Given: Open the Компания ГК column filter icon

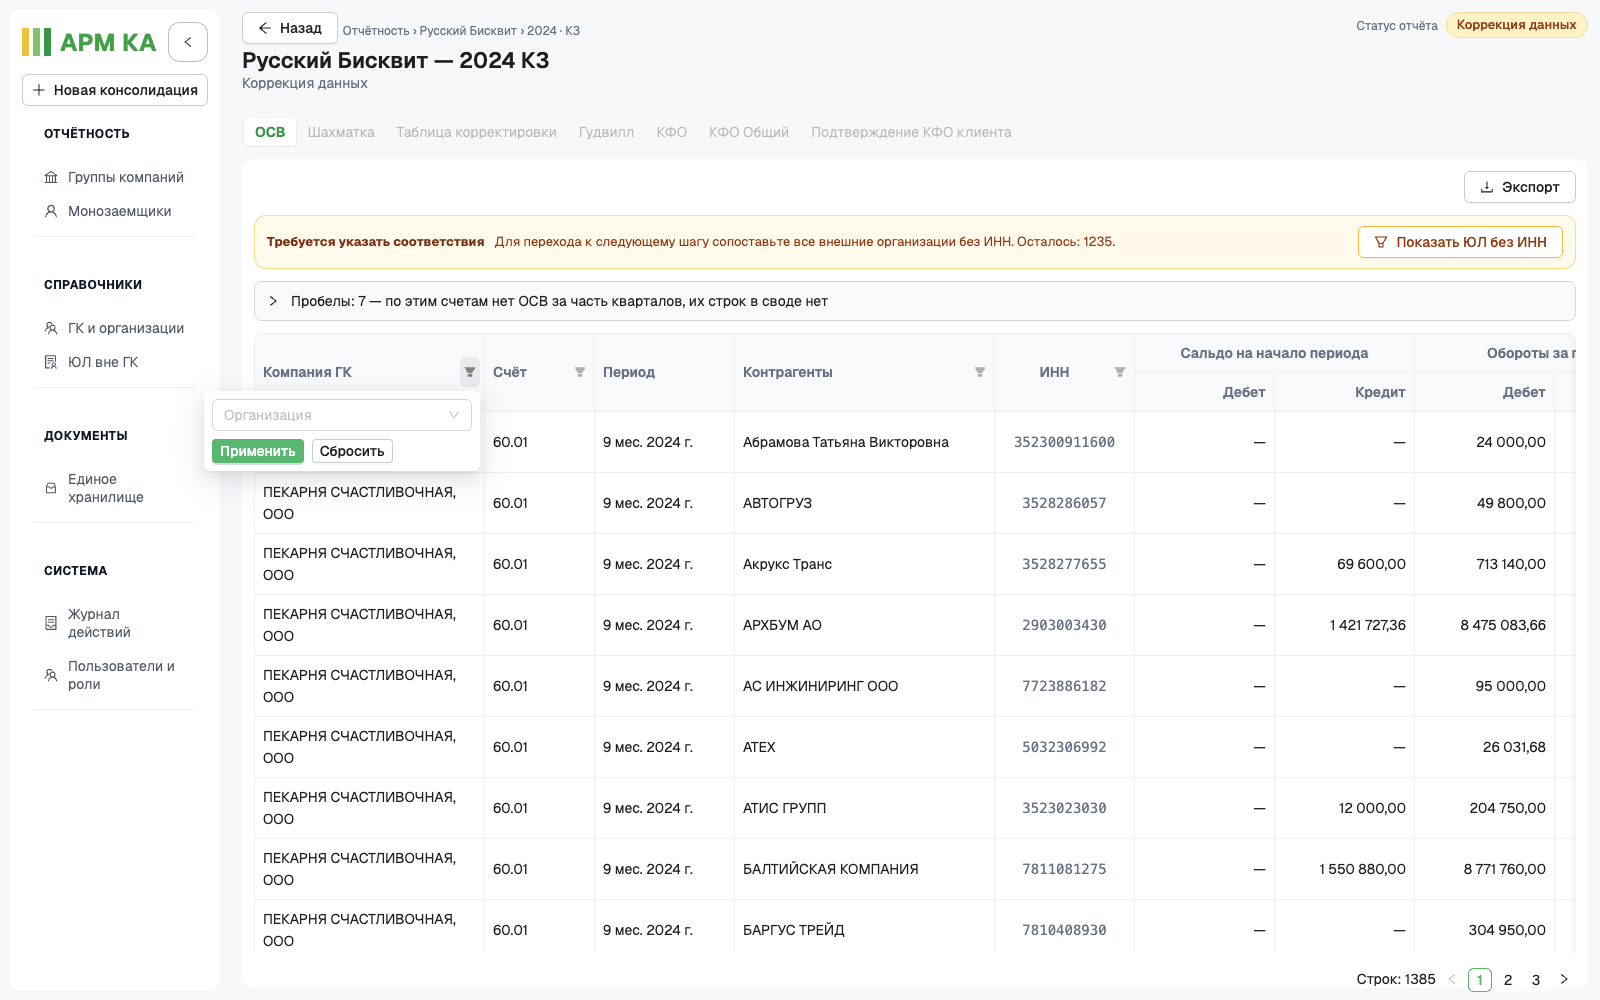Looking at the screenshot, I should coord(470,372).
